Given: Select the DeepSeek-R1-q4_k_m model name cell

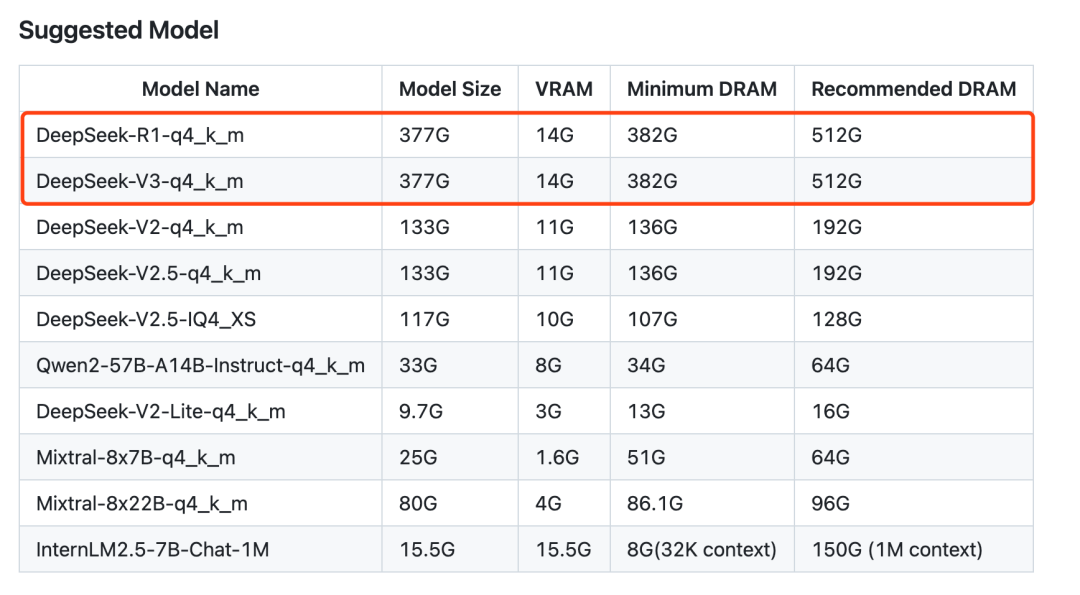Looking at the screenshot, I should click(x=140, y=135).
